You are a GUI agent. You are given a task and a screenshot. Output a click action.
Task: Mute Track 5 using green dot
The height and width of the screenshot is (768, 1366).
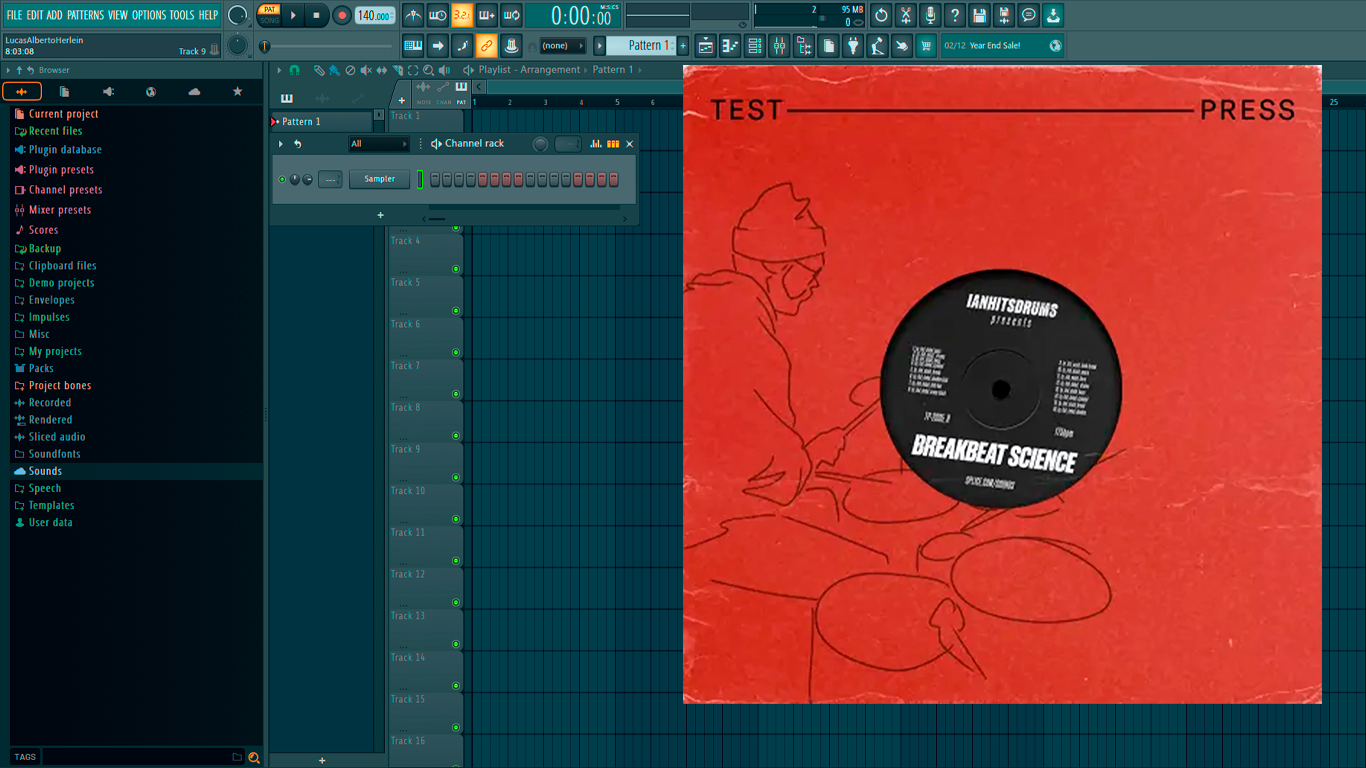(x=456, y=310)
